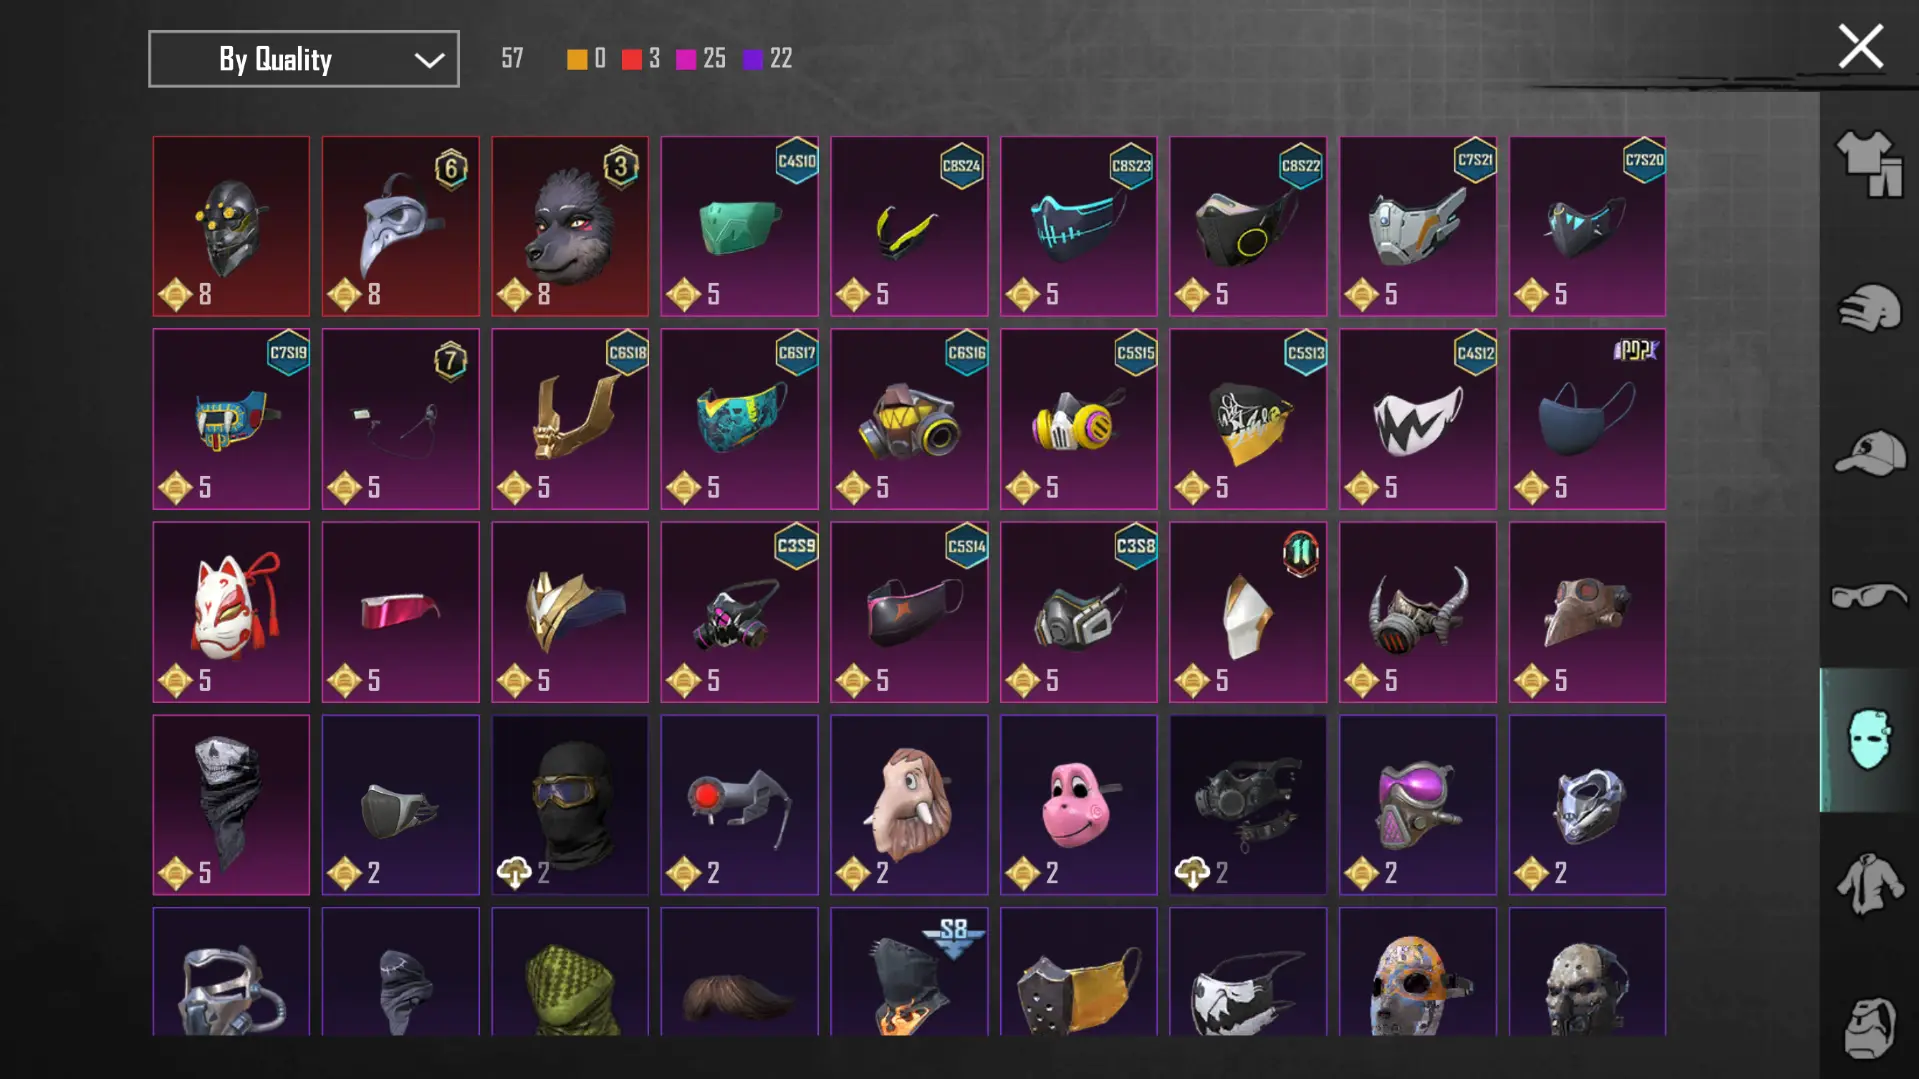Pick the plague doctor bird mask
This screenshot has height=1079, width=1919.
click(400, 226)
